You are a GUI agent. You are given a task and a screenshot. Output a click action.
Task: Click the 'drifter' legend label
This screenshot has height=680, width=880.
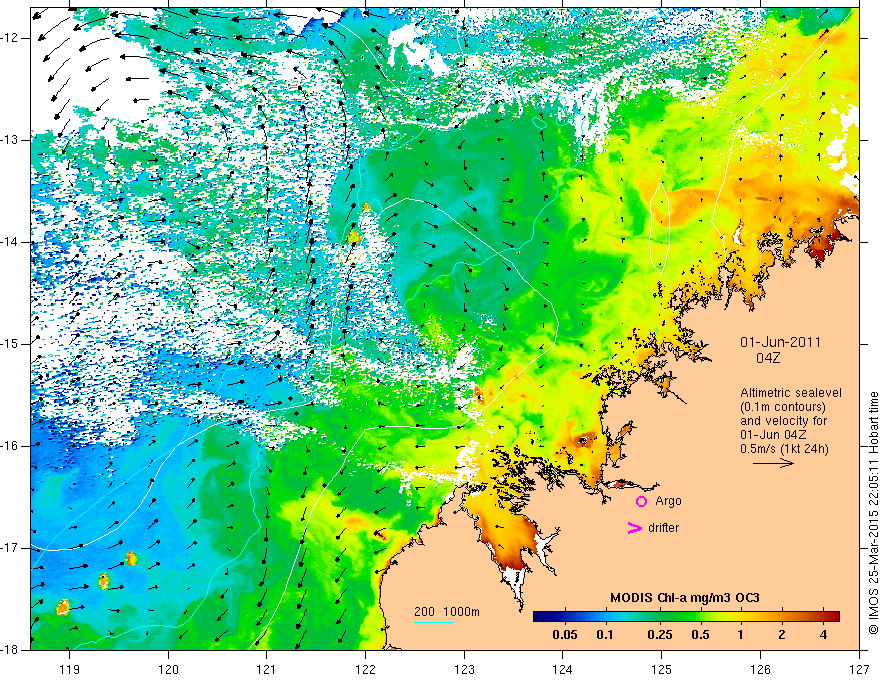click(663, 528)
